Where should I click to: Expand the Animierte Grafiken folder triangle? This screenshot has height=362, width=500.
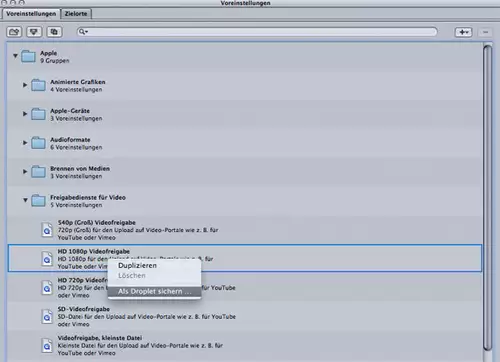click(25, 85)
